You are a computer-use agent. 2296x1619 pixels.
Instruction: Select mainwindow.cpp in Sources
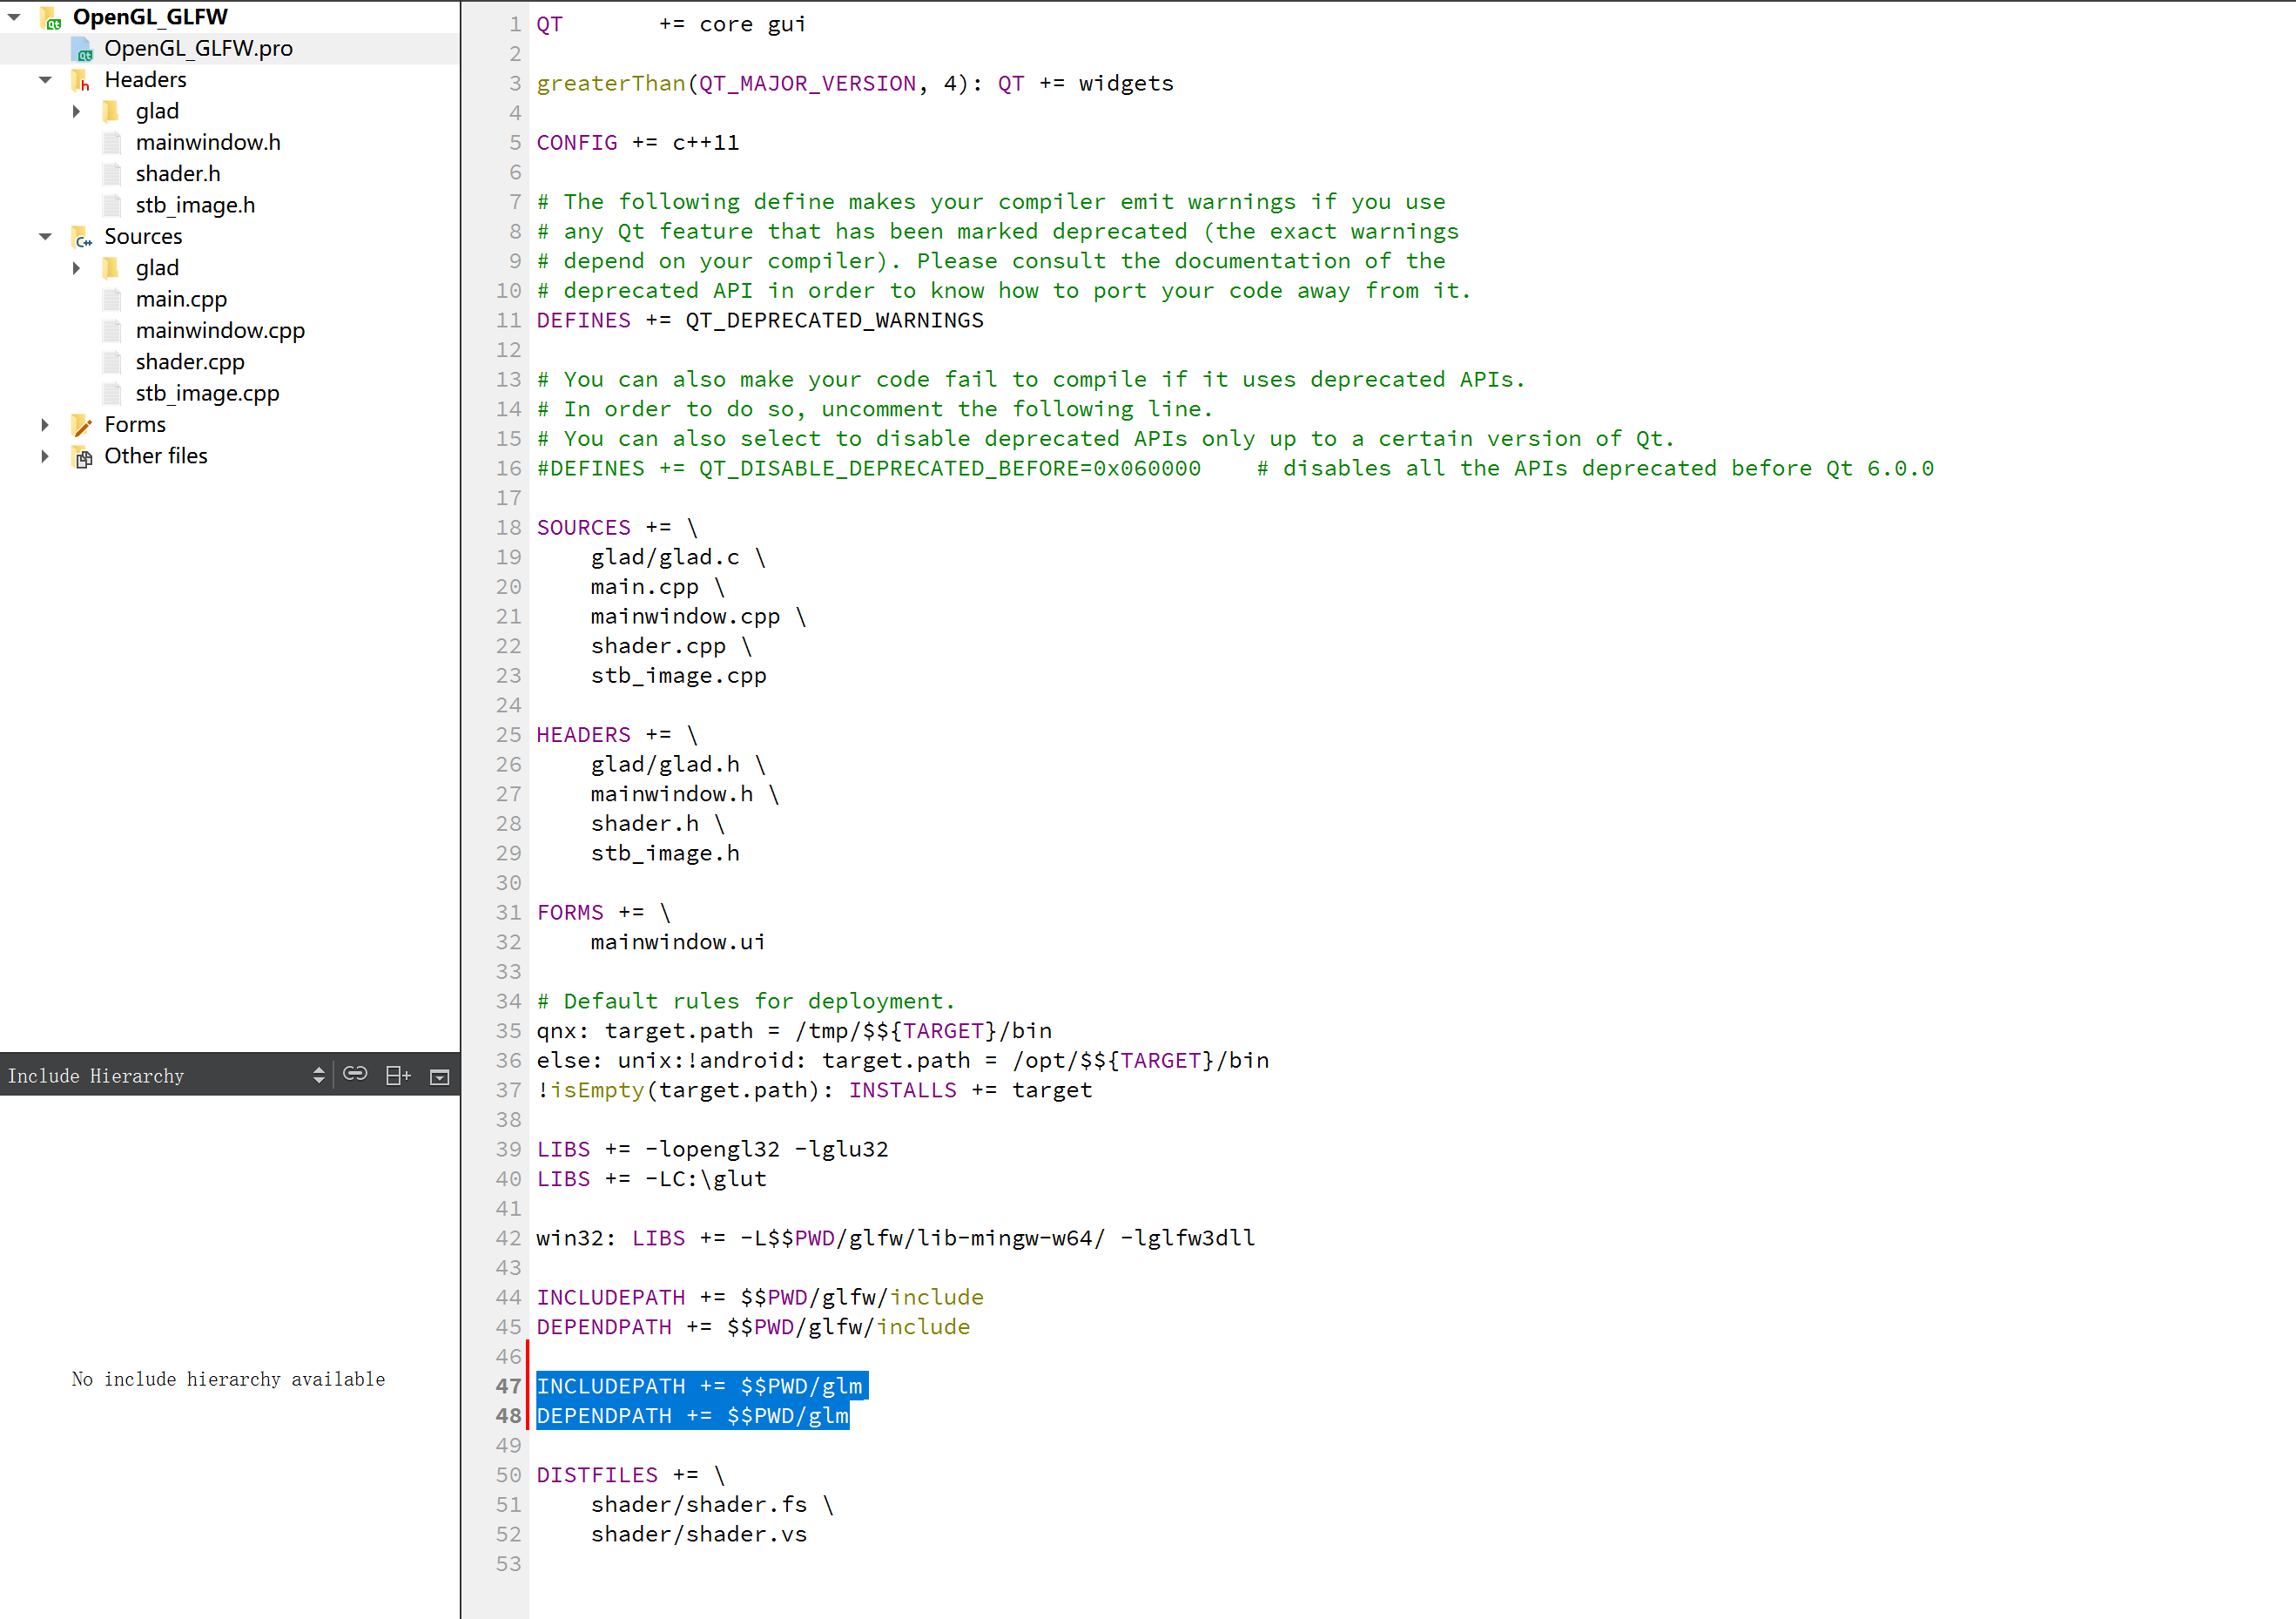(220, 331)
